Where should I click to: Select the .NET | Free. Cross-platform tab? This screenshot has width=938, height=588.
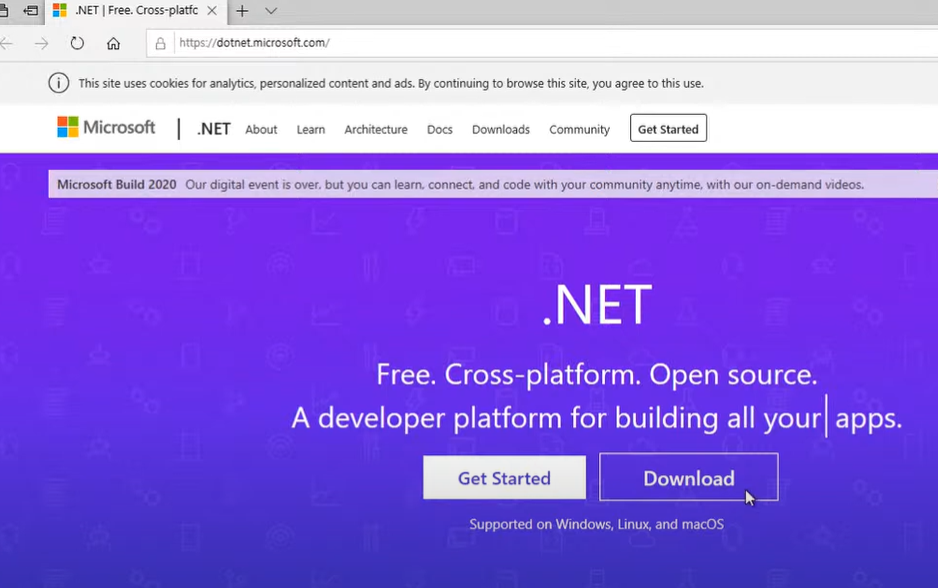click(136, 11)
